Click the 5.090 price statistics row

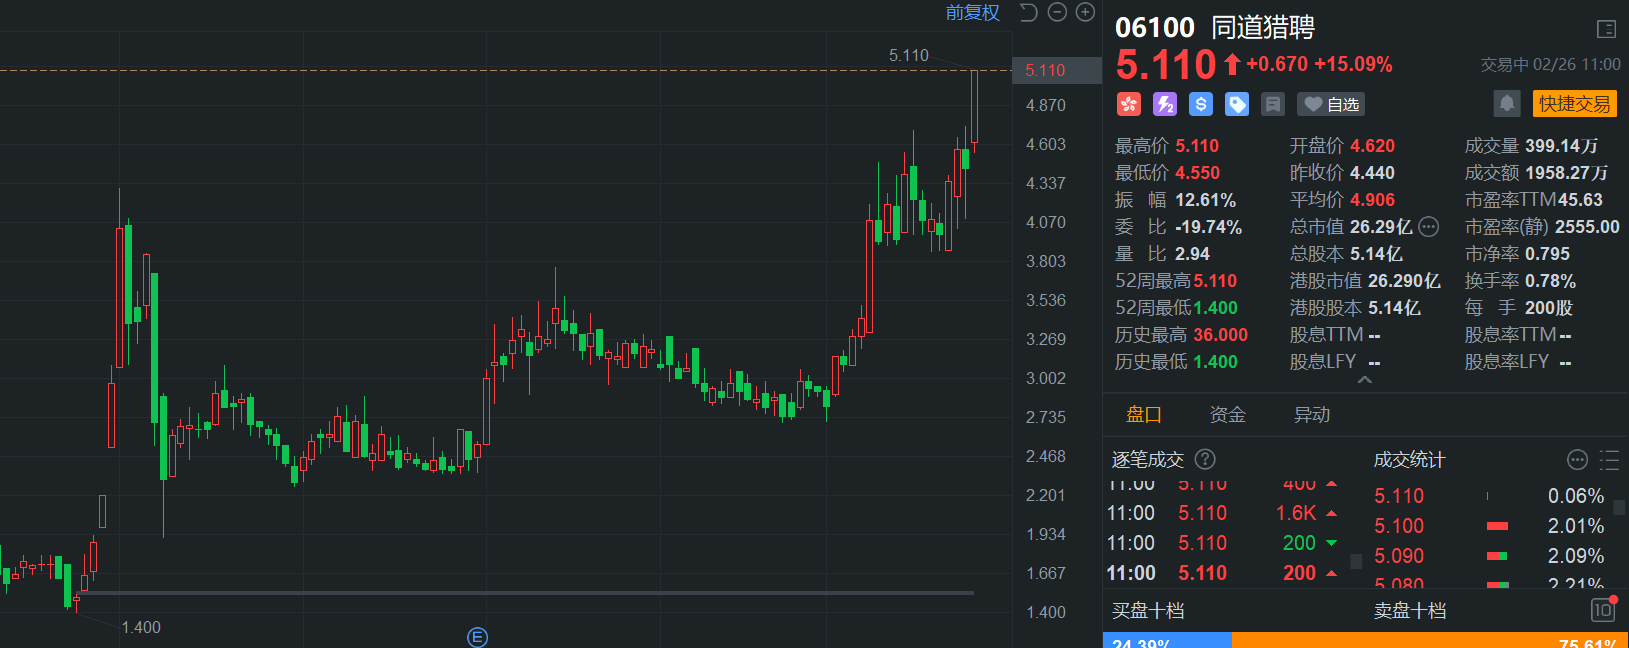coord(1490,556)
